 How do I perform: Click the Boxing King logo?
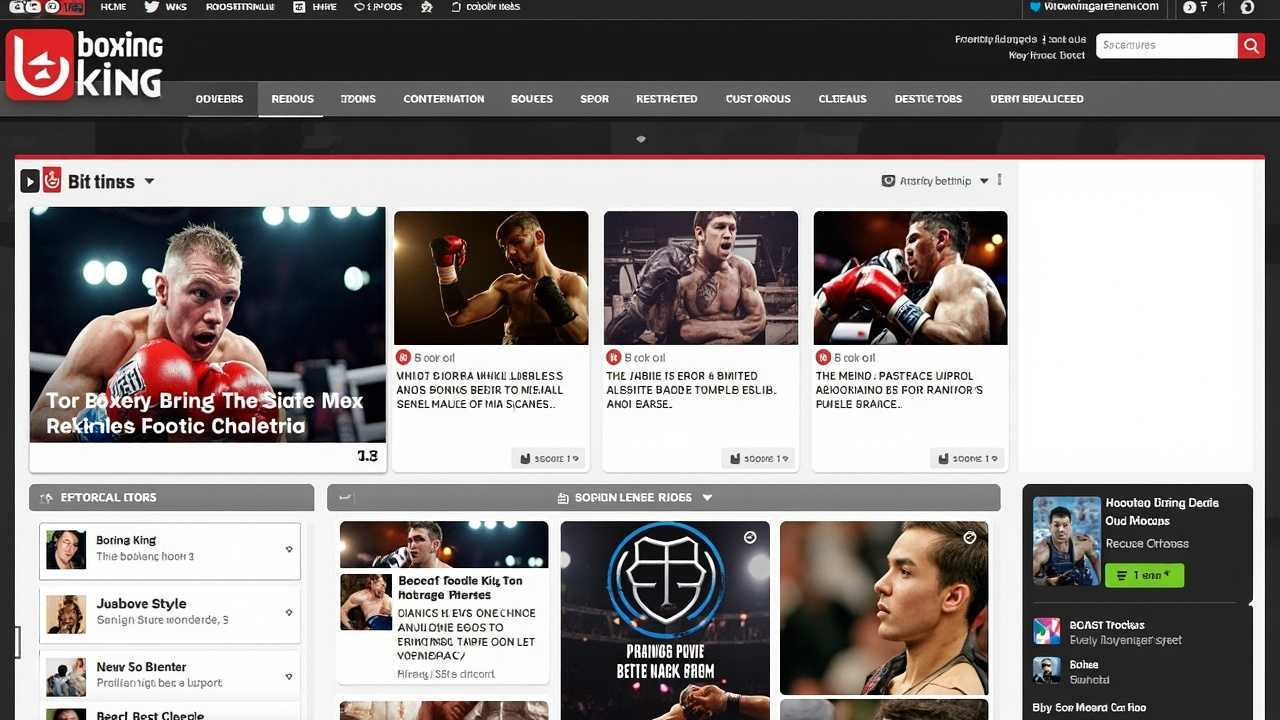pos(85,64)
